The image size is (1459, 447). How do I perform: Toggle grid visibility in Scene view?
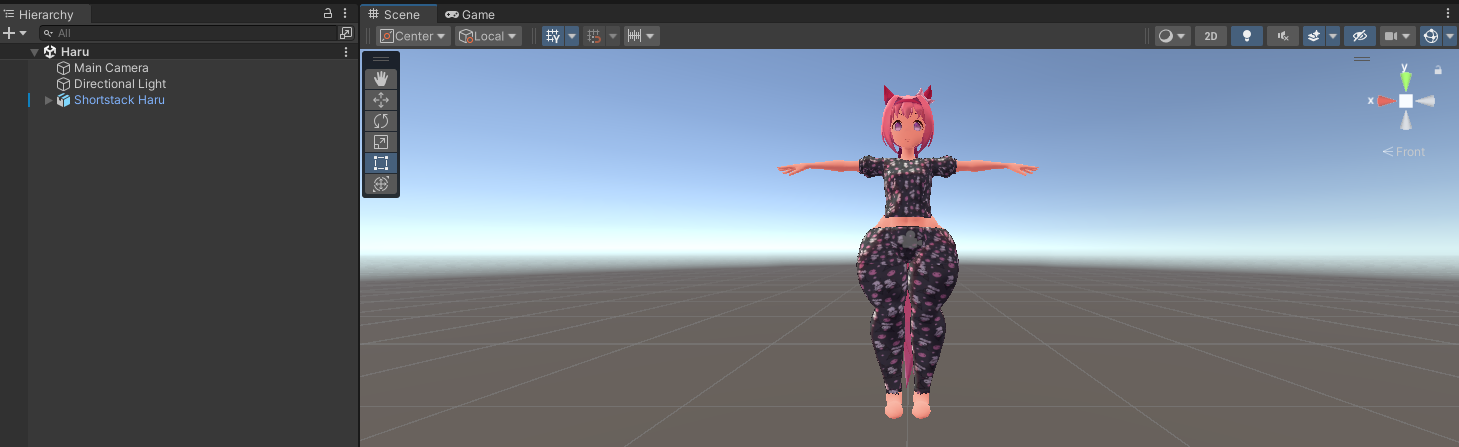click(x=553, y=36)
